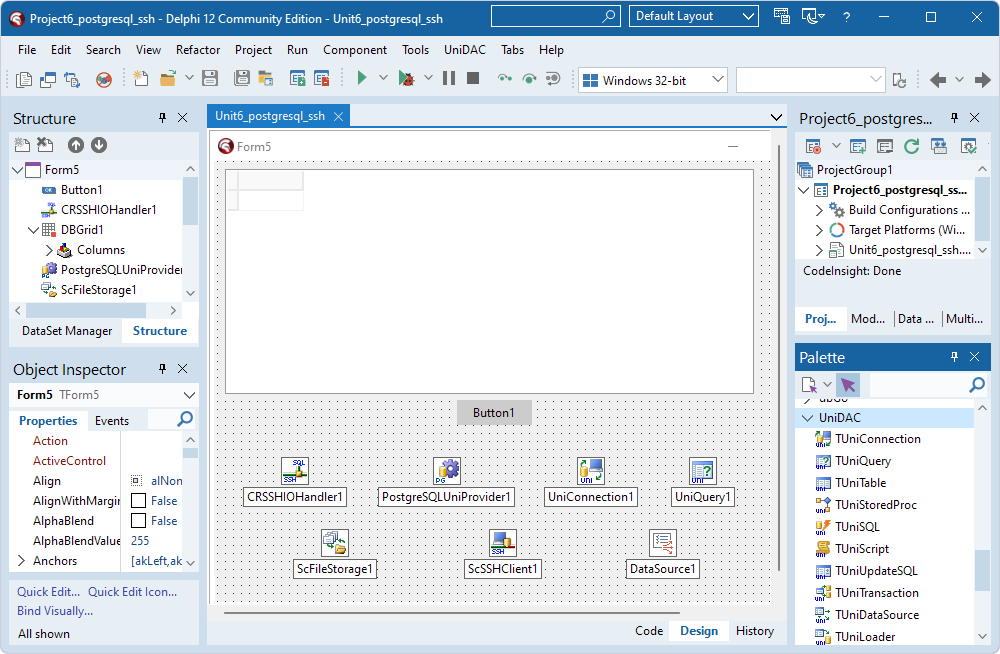The width and height of the screenshot is (1000, 654).
Task: Toggle the AlphaBlend checkbox
Action: tap(139, 521)
